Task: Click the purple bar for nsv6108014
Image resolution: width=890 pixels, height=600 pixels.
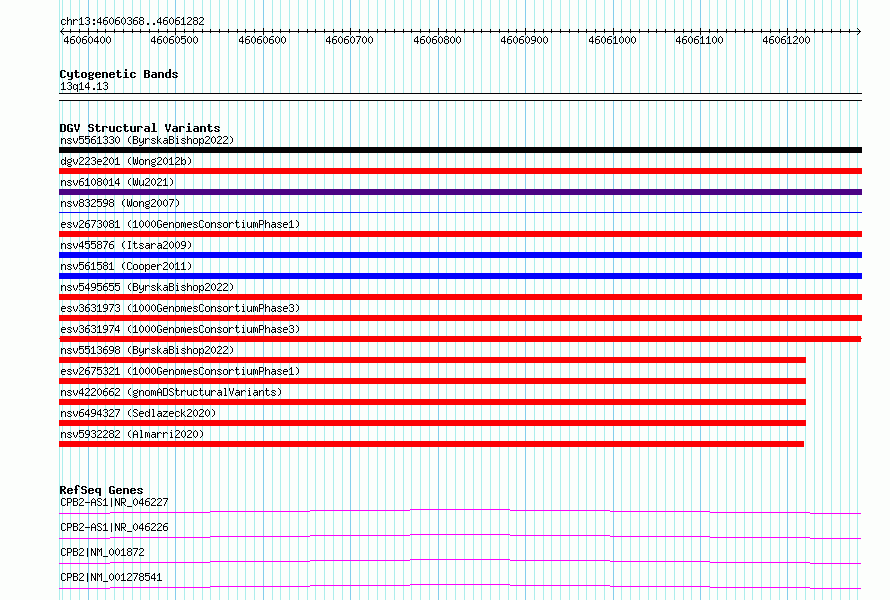Action: pos(460,192)
